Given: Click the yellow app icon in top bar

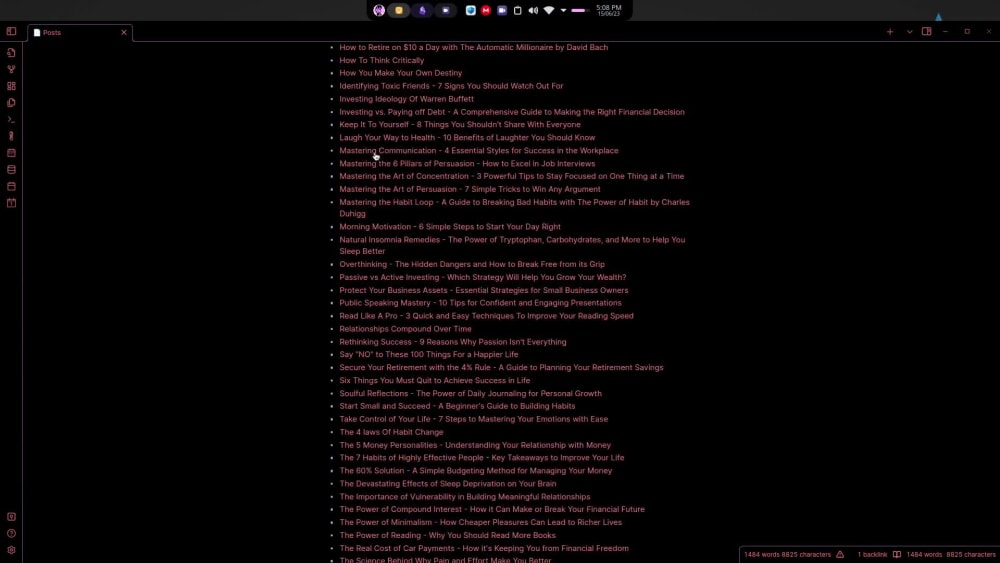Looking at the screenshot, I should coord(399,10).
